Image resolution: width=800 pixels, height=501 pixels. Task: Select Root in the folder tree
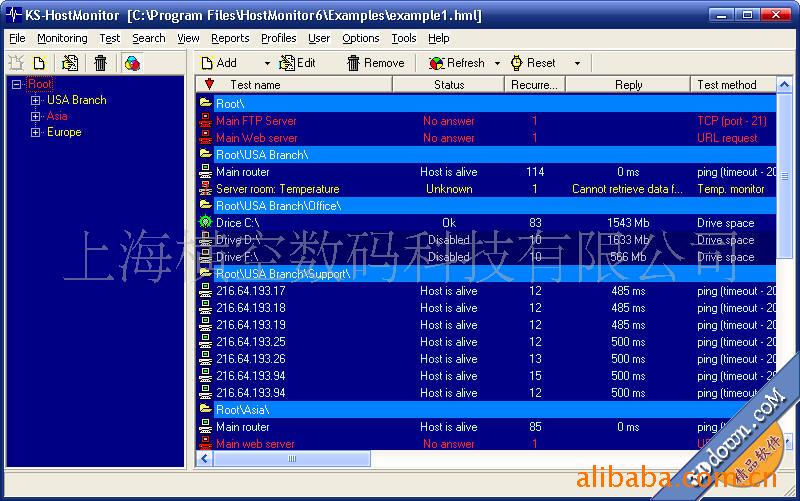coord(39,84)
